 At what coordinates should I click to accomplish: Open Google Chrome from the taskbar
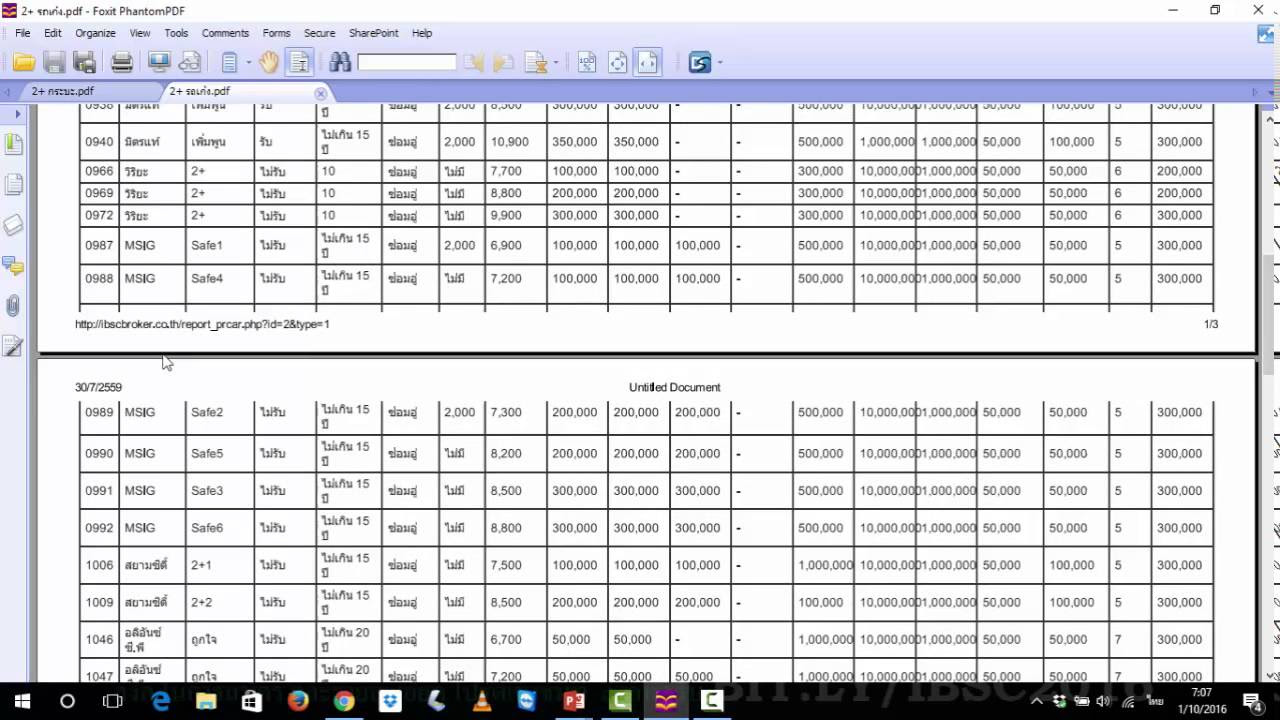point(344,701)
